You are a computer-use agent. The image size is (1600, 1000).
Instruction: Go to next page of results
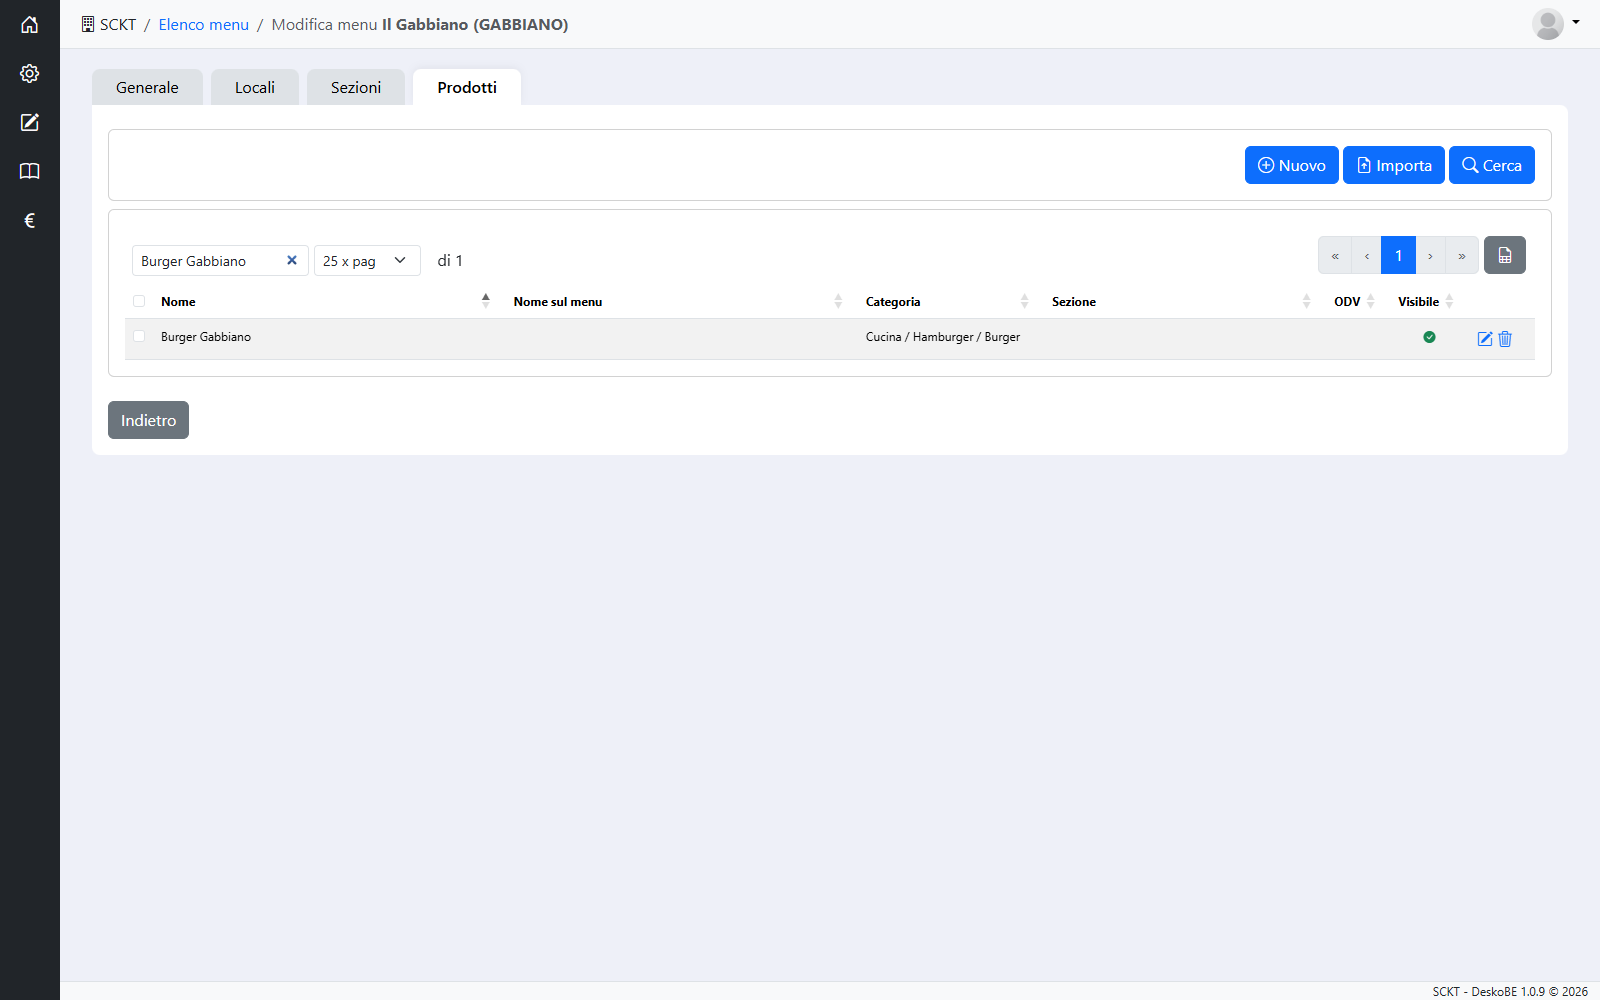[1430, 255]
